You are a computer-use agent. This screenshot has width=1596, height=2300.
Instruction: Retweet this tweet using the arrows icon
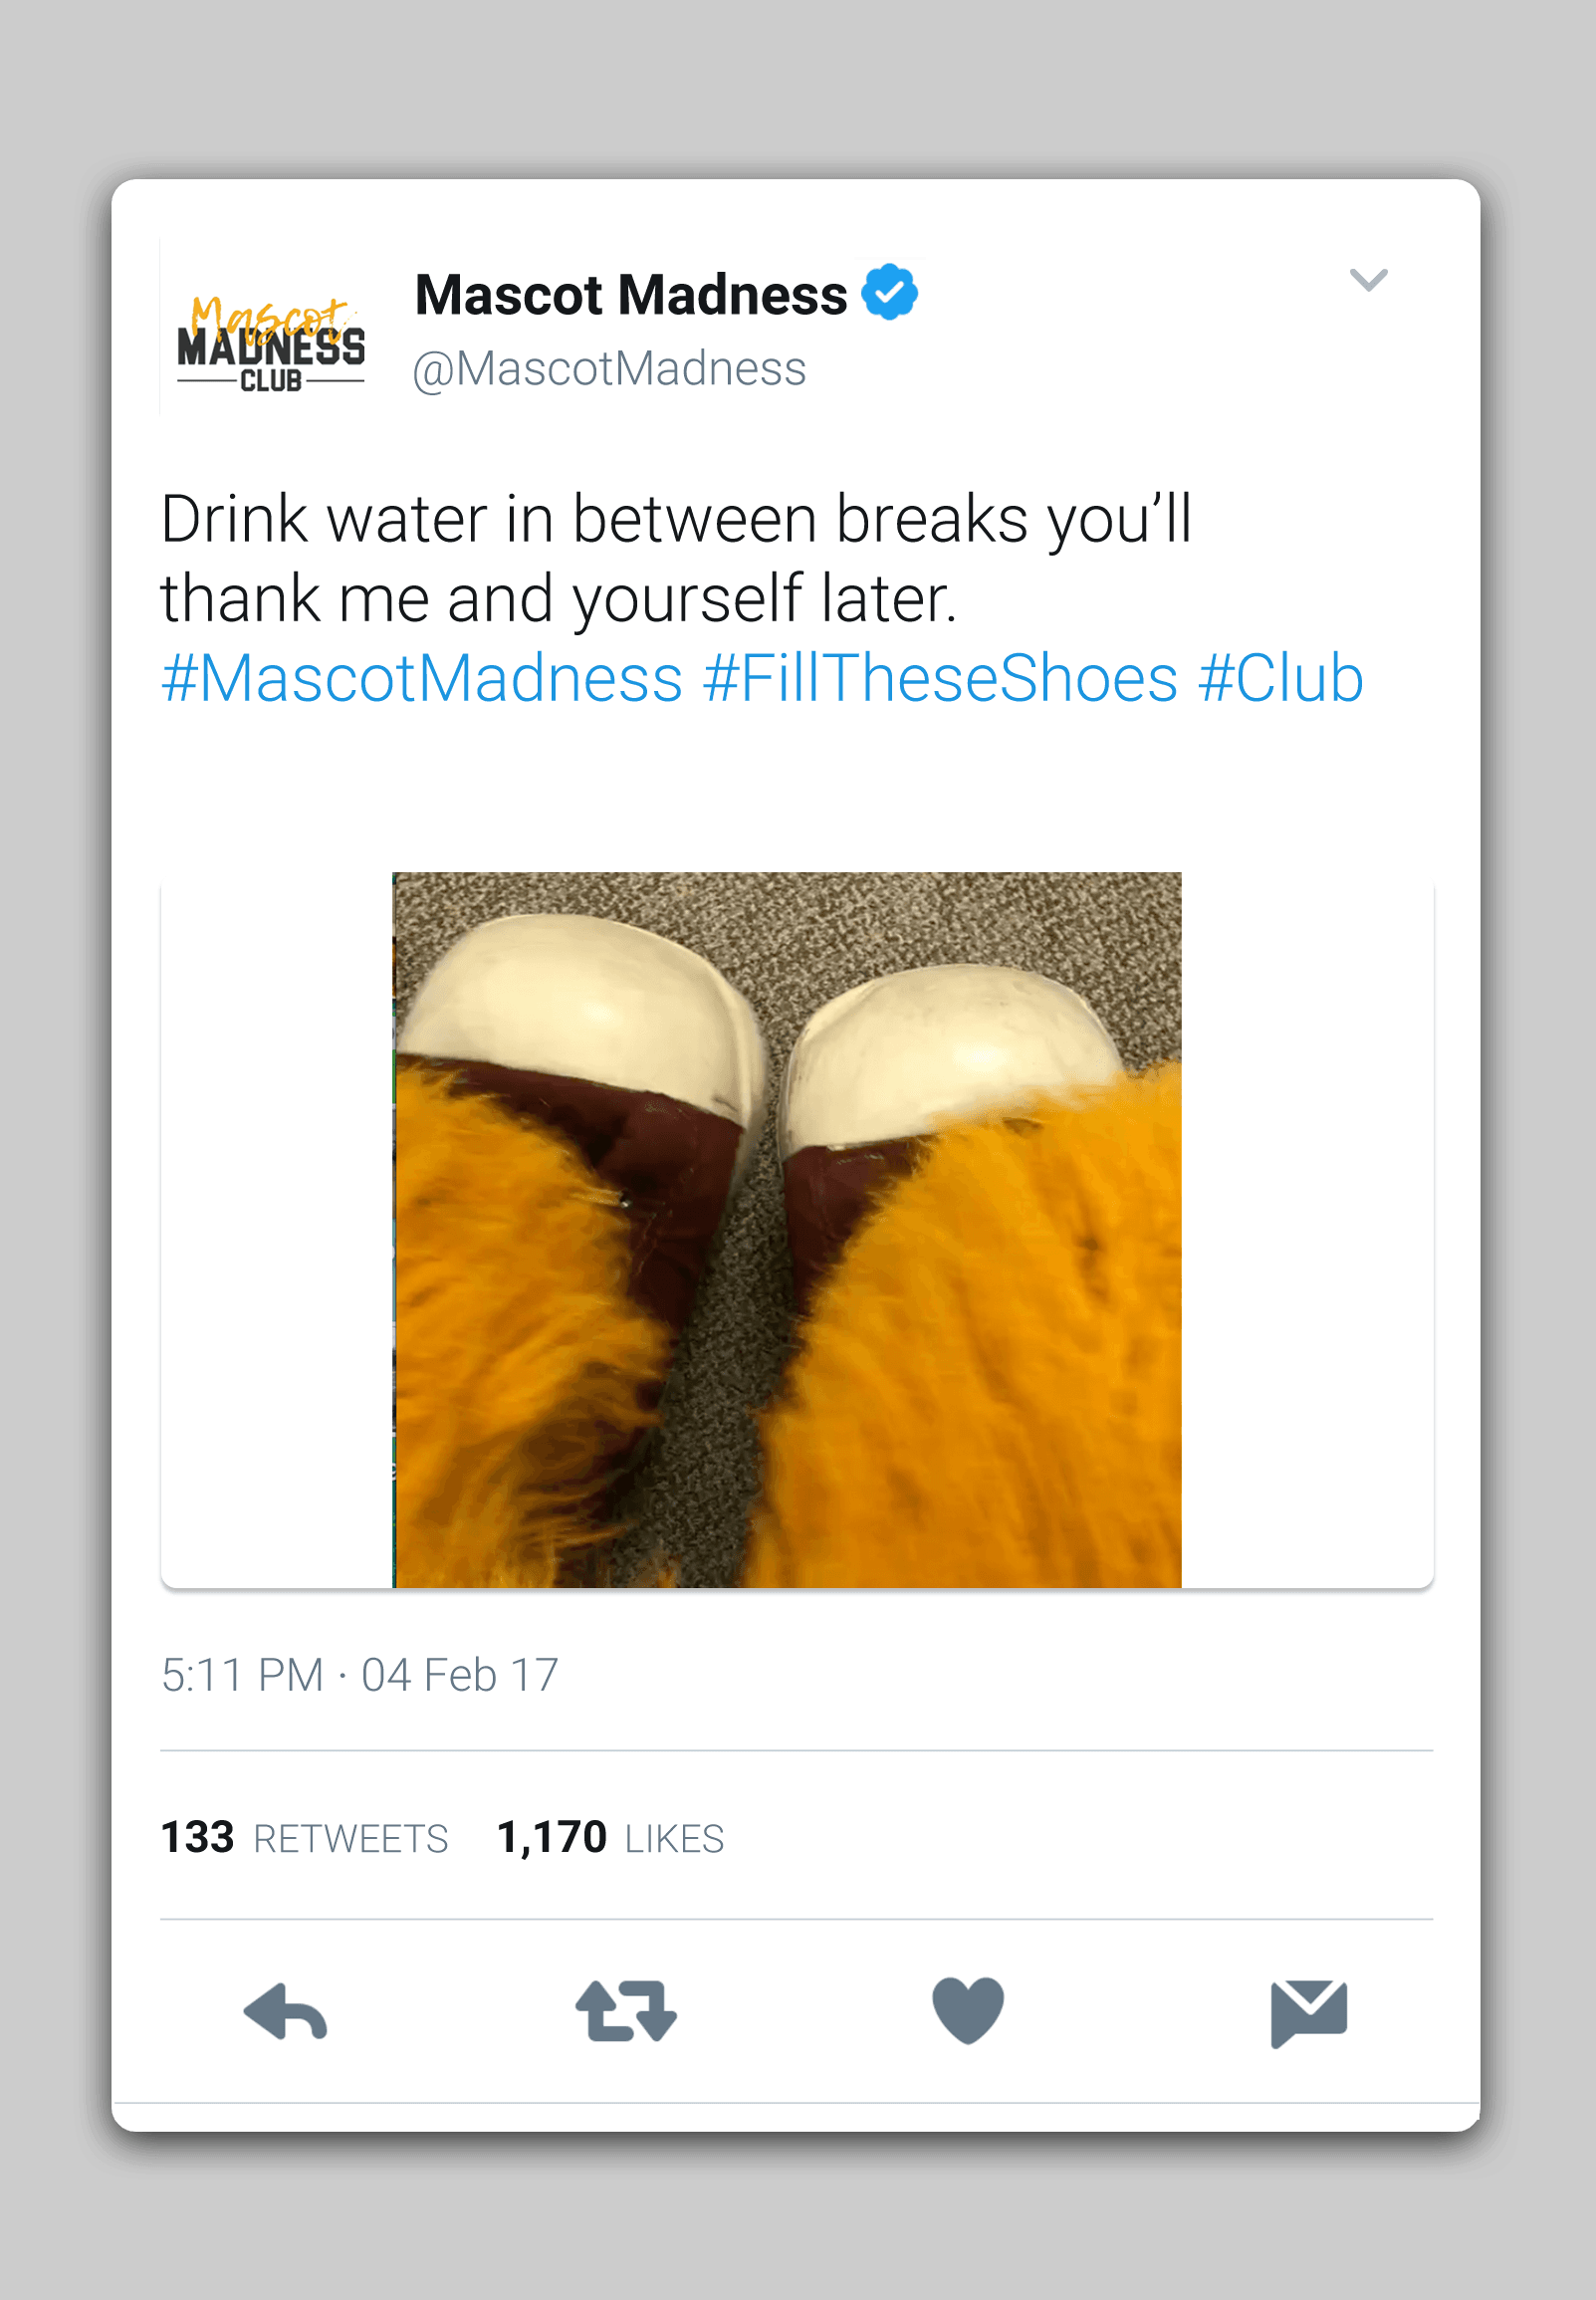click(x=626, y=2011)
